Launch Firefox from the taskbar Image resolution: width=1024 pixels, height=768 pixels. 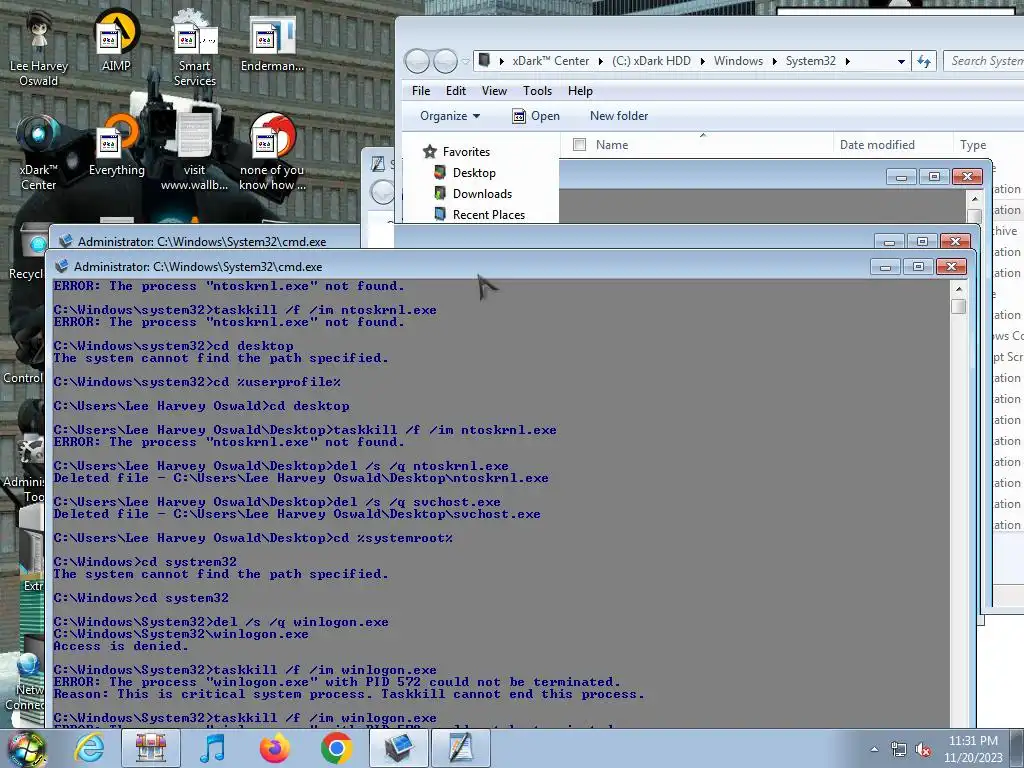coord(275,748)
